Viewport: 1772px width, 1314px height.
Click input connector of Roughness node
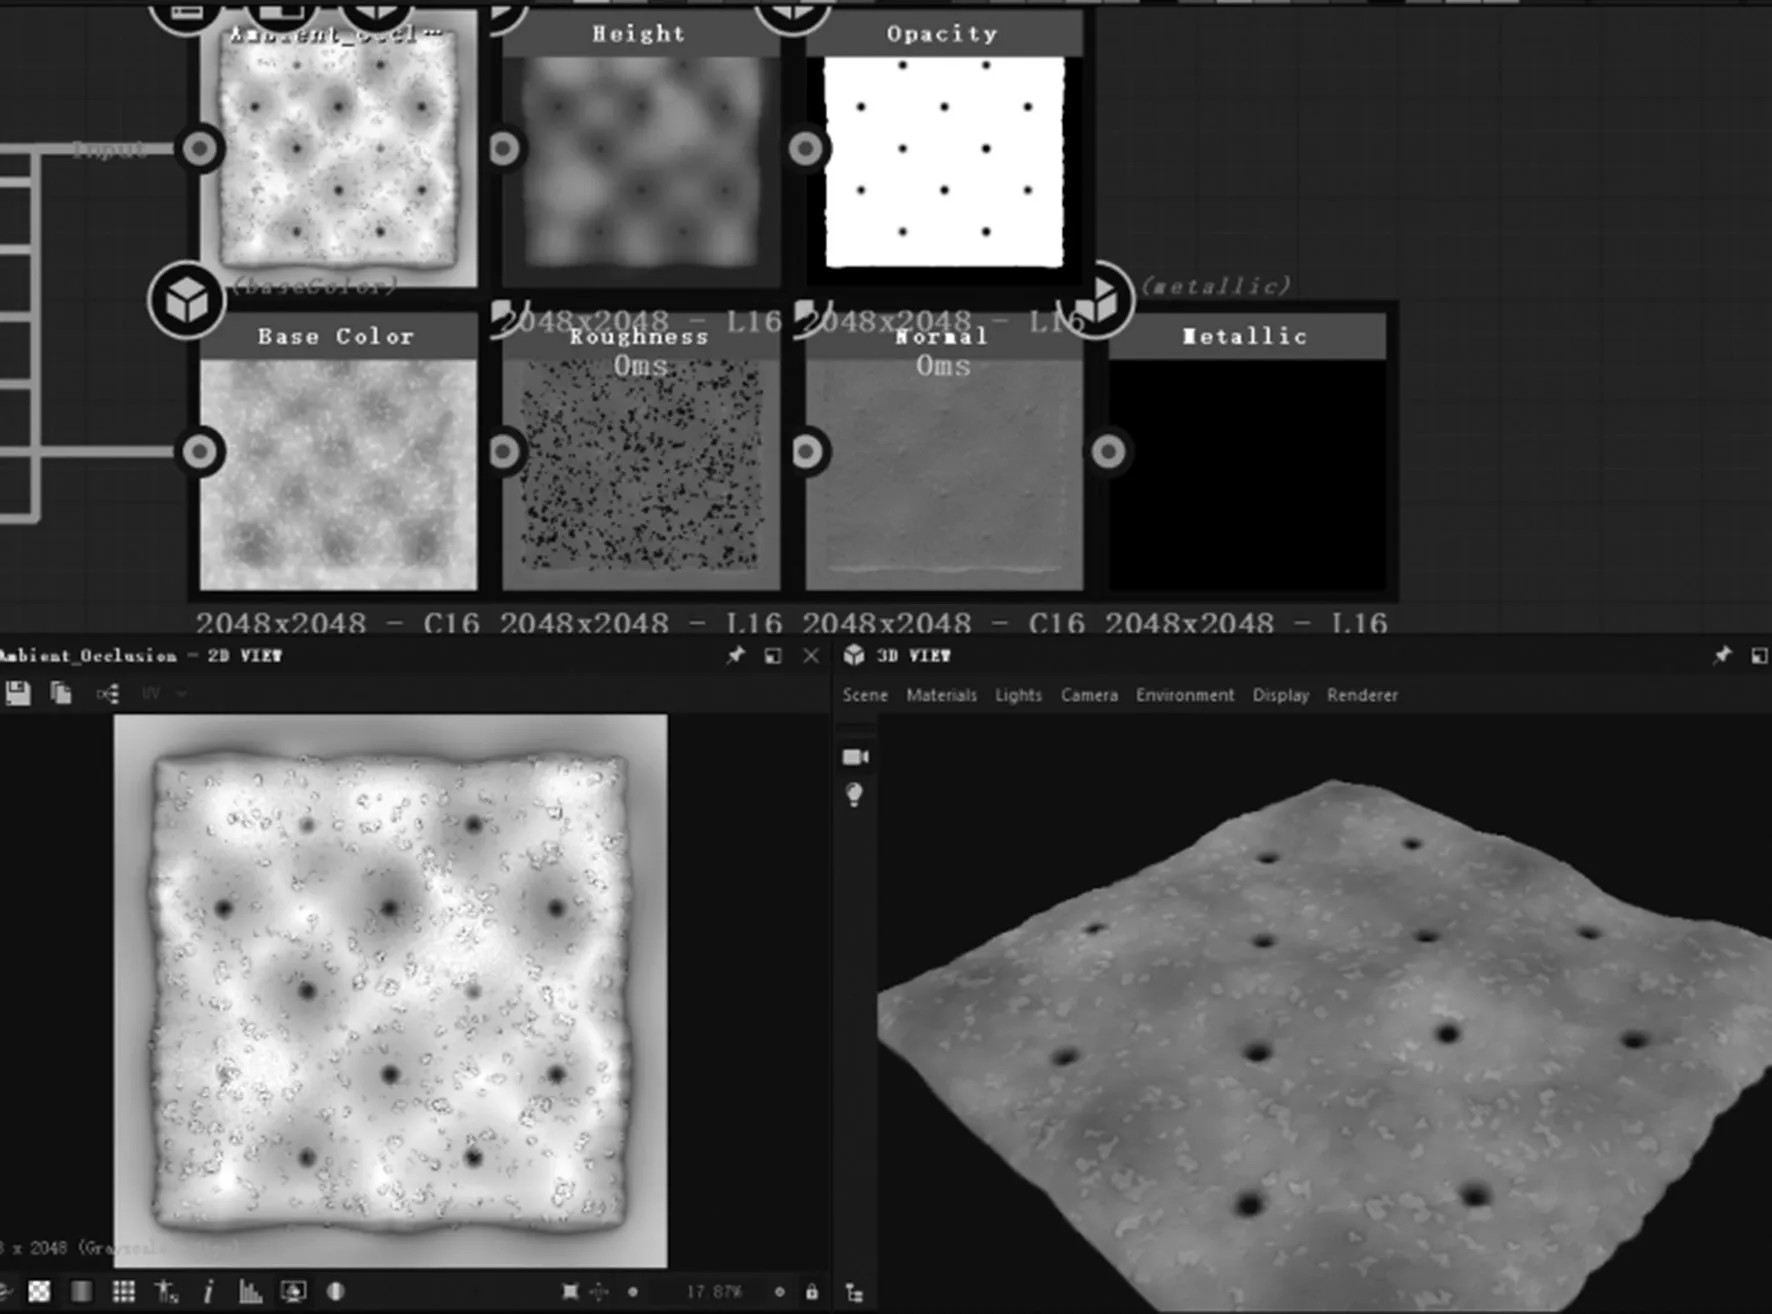coord(504,452)
